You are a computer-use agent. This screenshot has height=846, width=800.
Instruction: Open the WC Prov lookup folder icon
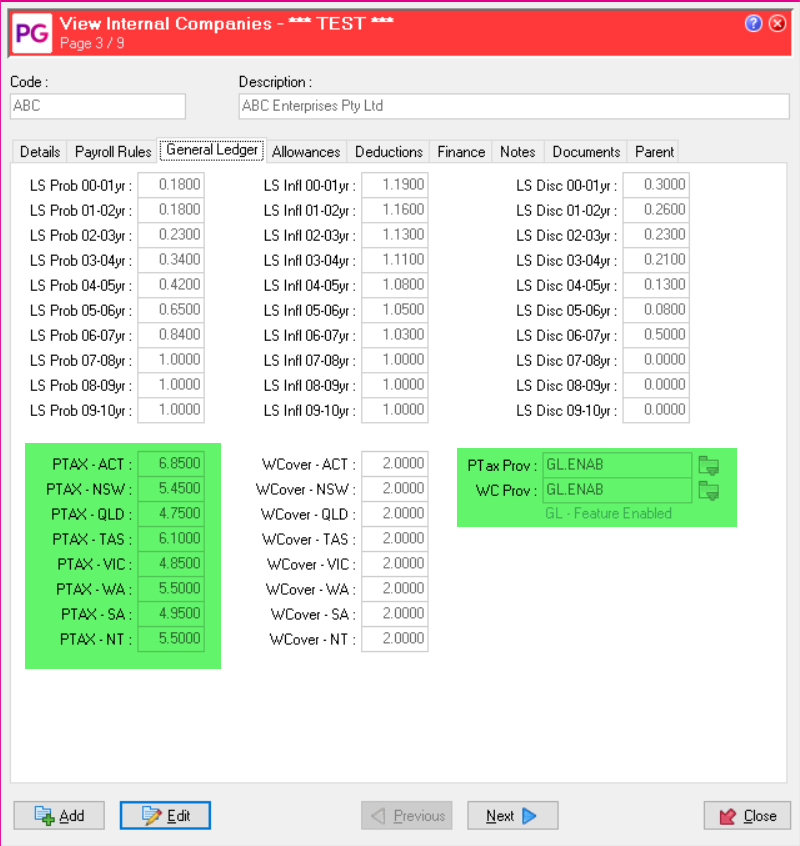click(709, 490)
